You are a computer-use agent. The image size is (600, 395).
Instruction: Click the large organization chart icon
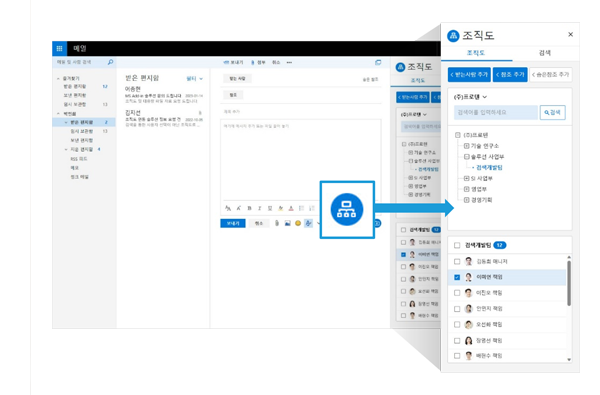tap(347, 209)
